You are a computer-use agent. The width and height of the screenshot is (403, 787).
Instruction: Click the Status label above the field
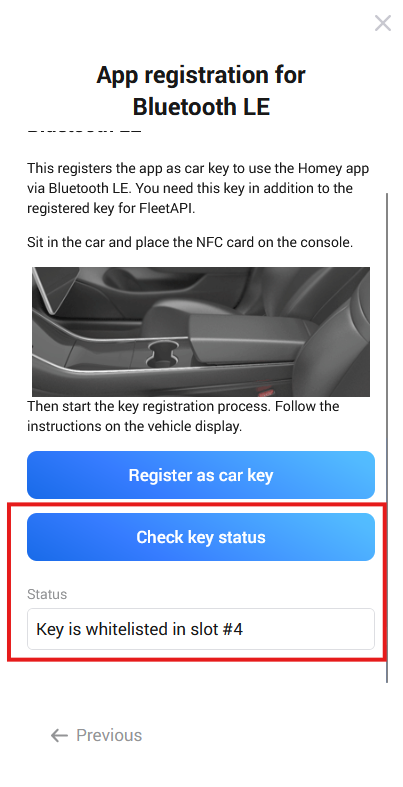47,594
